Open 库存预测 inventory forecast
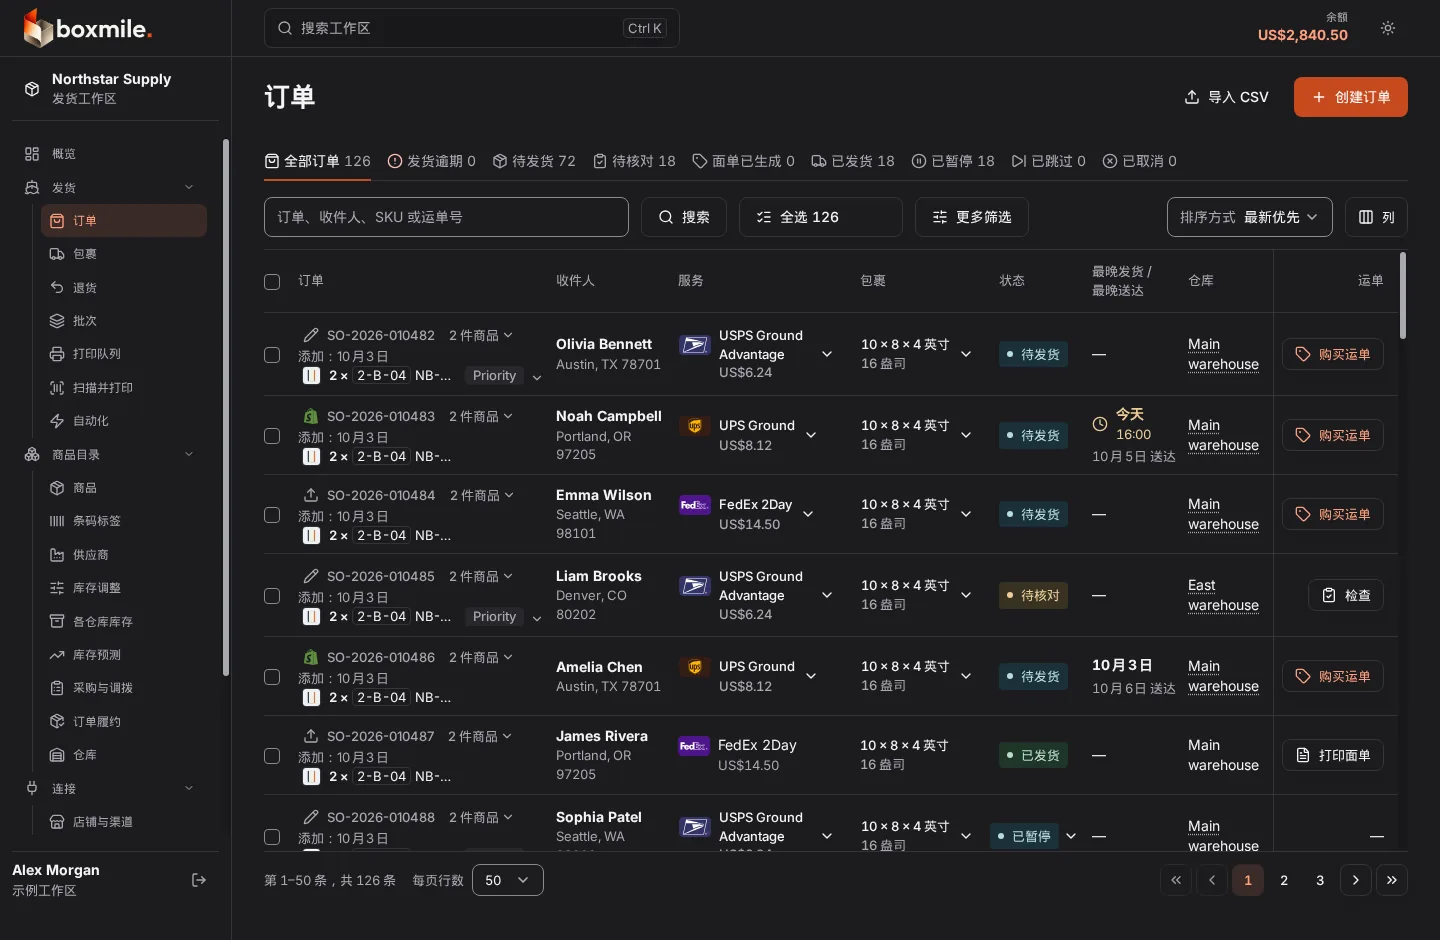 coord(124,655)
